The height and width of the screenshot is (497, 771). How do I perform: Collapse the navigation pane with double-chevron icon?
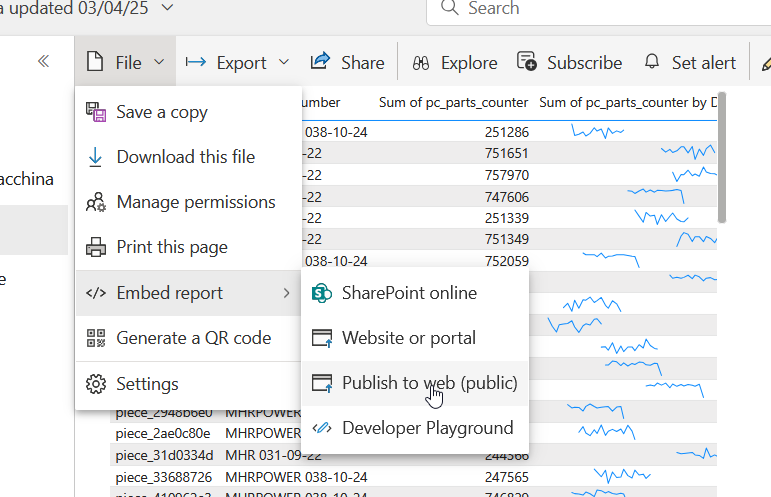pos(43,61)
